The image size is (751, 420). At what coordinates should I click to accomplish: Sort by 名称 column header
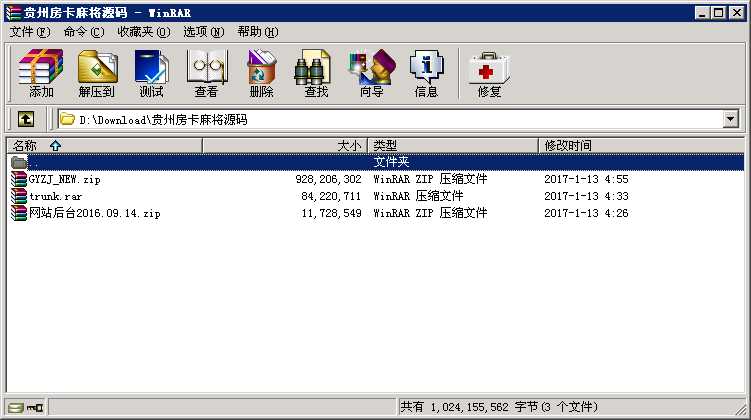104,146
